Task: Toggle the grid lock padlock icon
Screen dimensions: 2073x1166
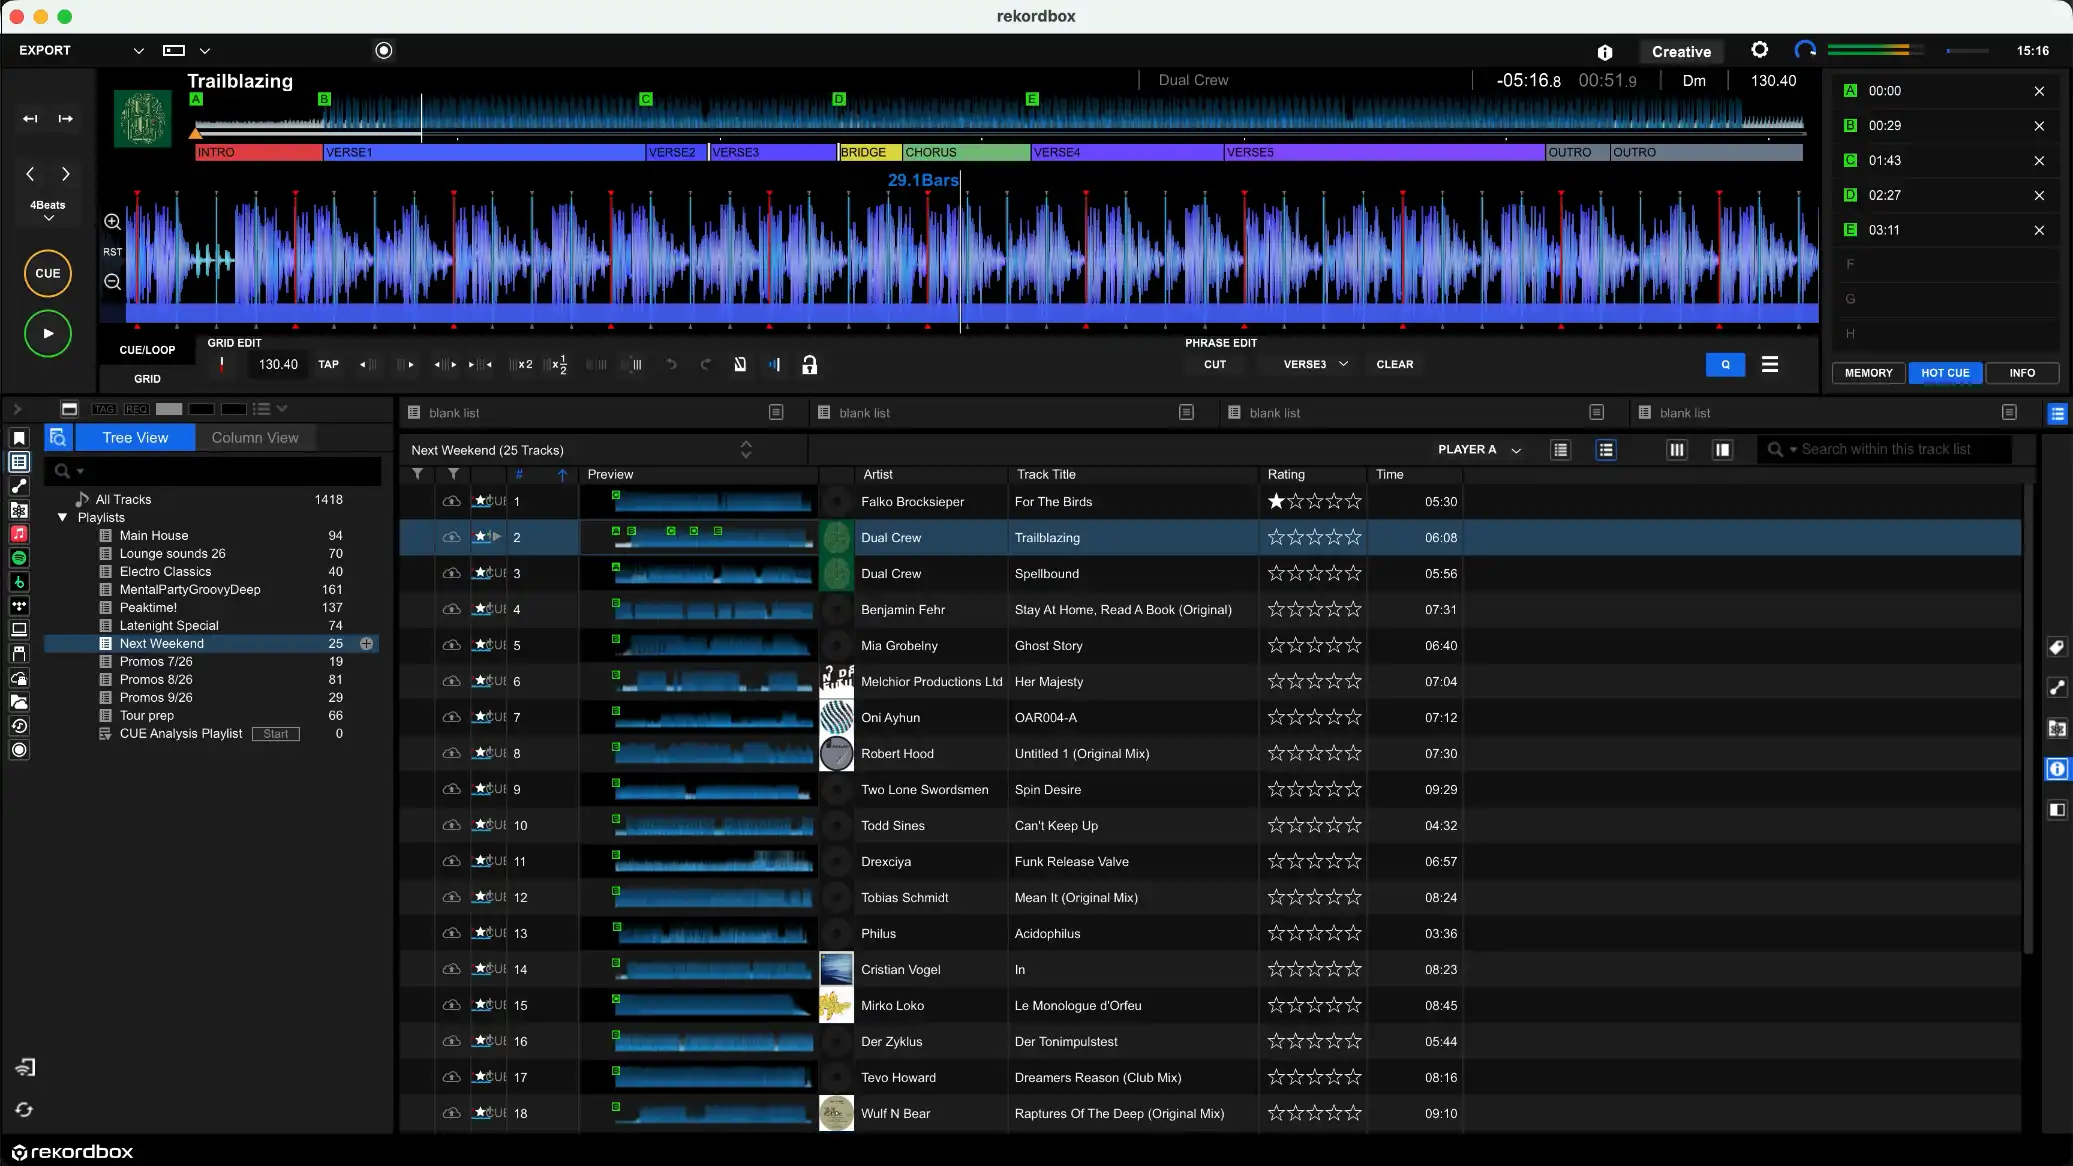Action: tap(809, 365)
